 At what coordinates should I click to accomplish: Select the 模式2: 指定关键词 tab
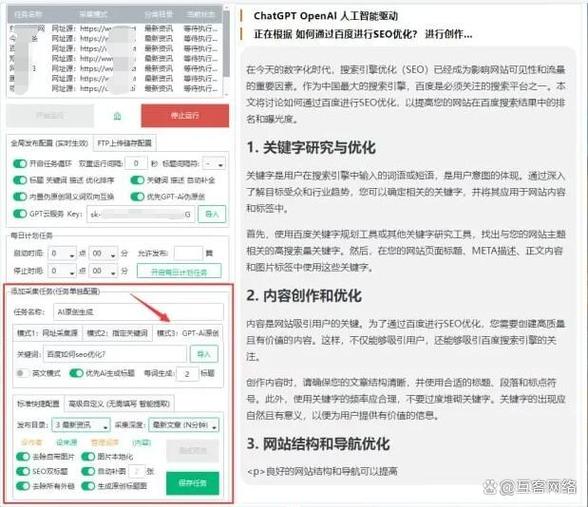(x=117, y=333)
